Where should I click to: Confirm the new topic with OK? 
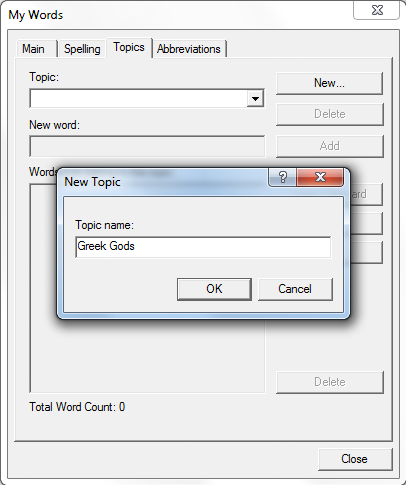click(214, 289)
